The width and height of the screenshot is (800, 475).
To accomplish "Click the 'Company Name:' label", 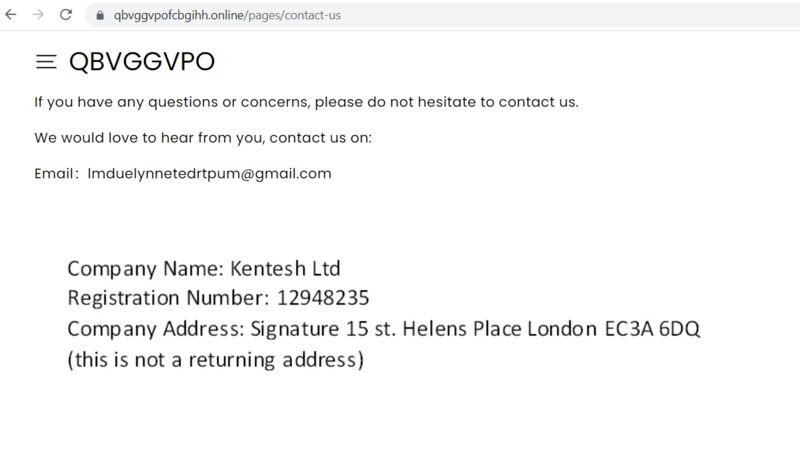I will pyautogui.click(x=146, y=269).
